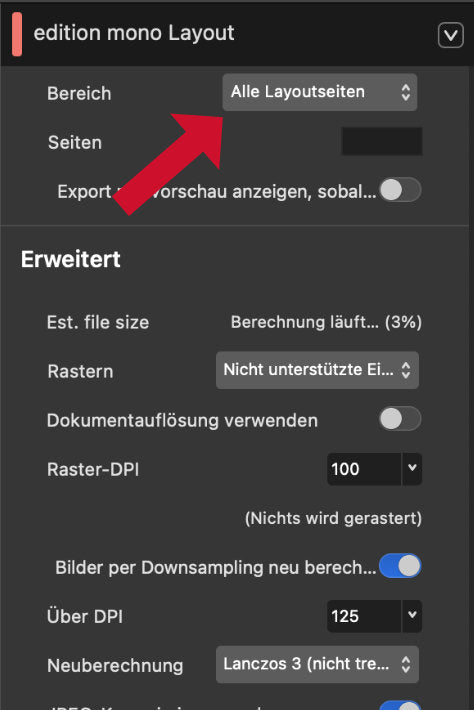Collapse the edition mono Layout panel chevron
The width and height of the screenshot is (474, 710).
click(450, 35)
